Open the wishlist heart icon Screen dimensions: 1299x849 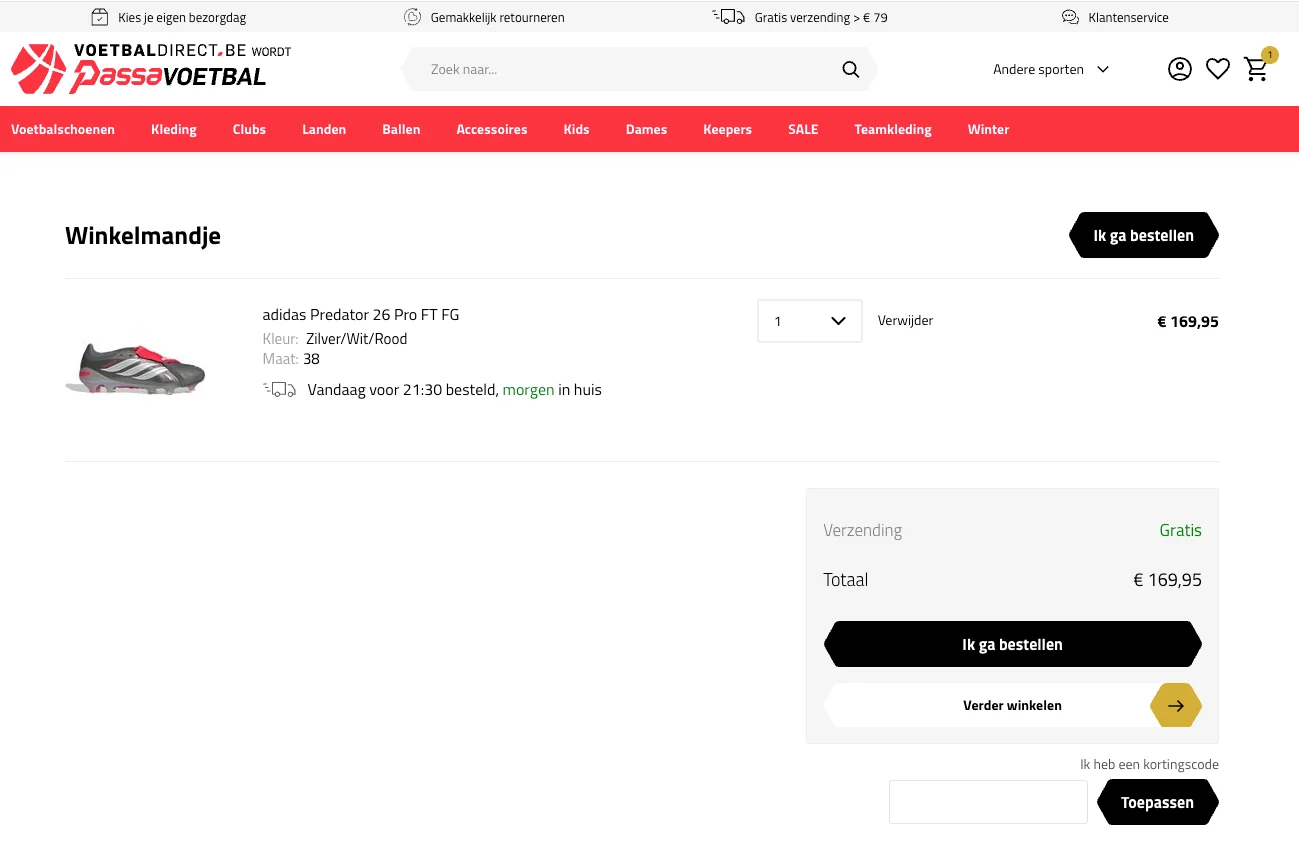point(1218,68)
